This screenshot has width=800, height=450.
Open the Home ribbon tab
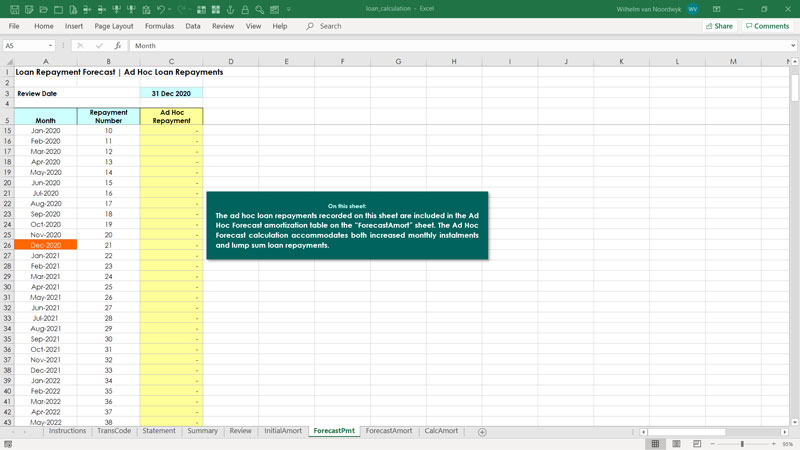point(43,26)
